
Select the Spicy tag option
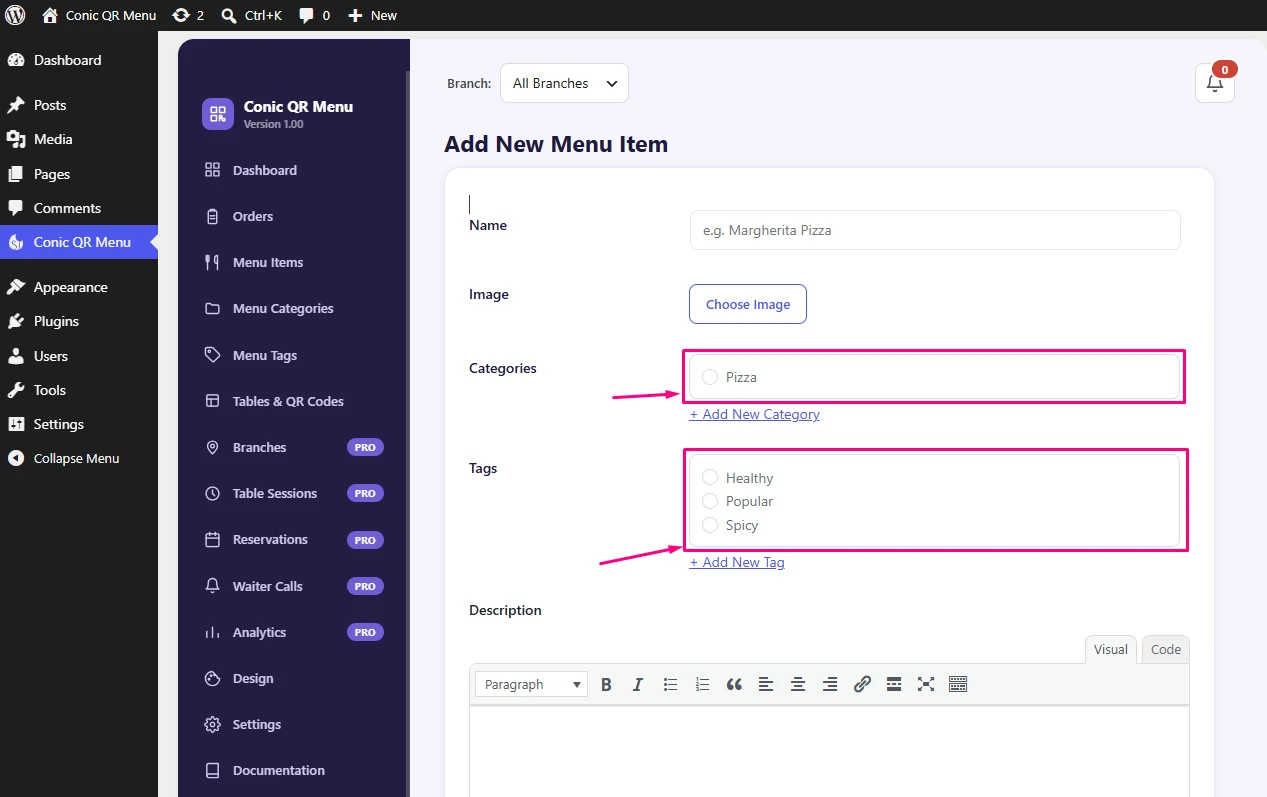click(710, 525)
